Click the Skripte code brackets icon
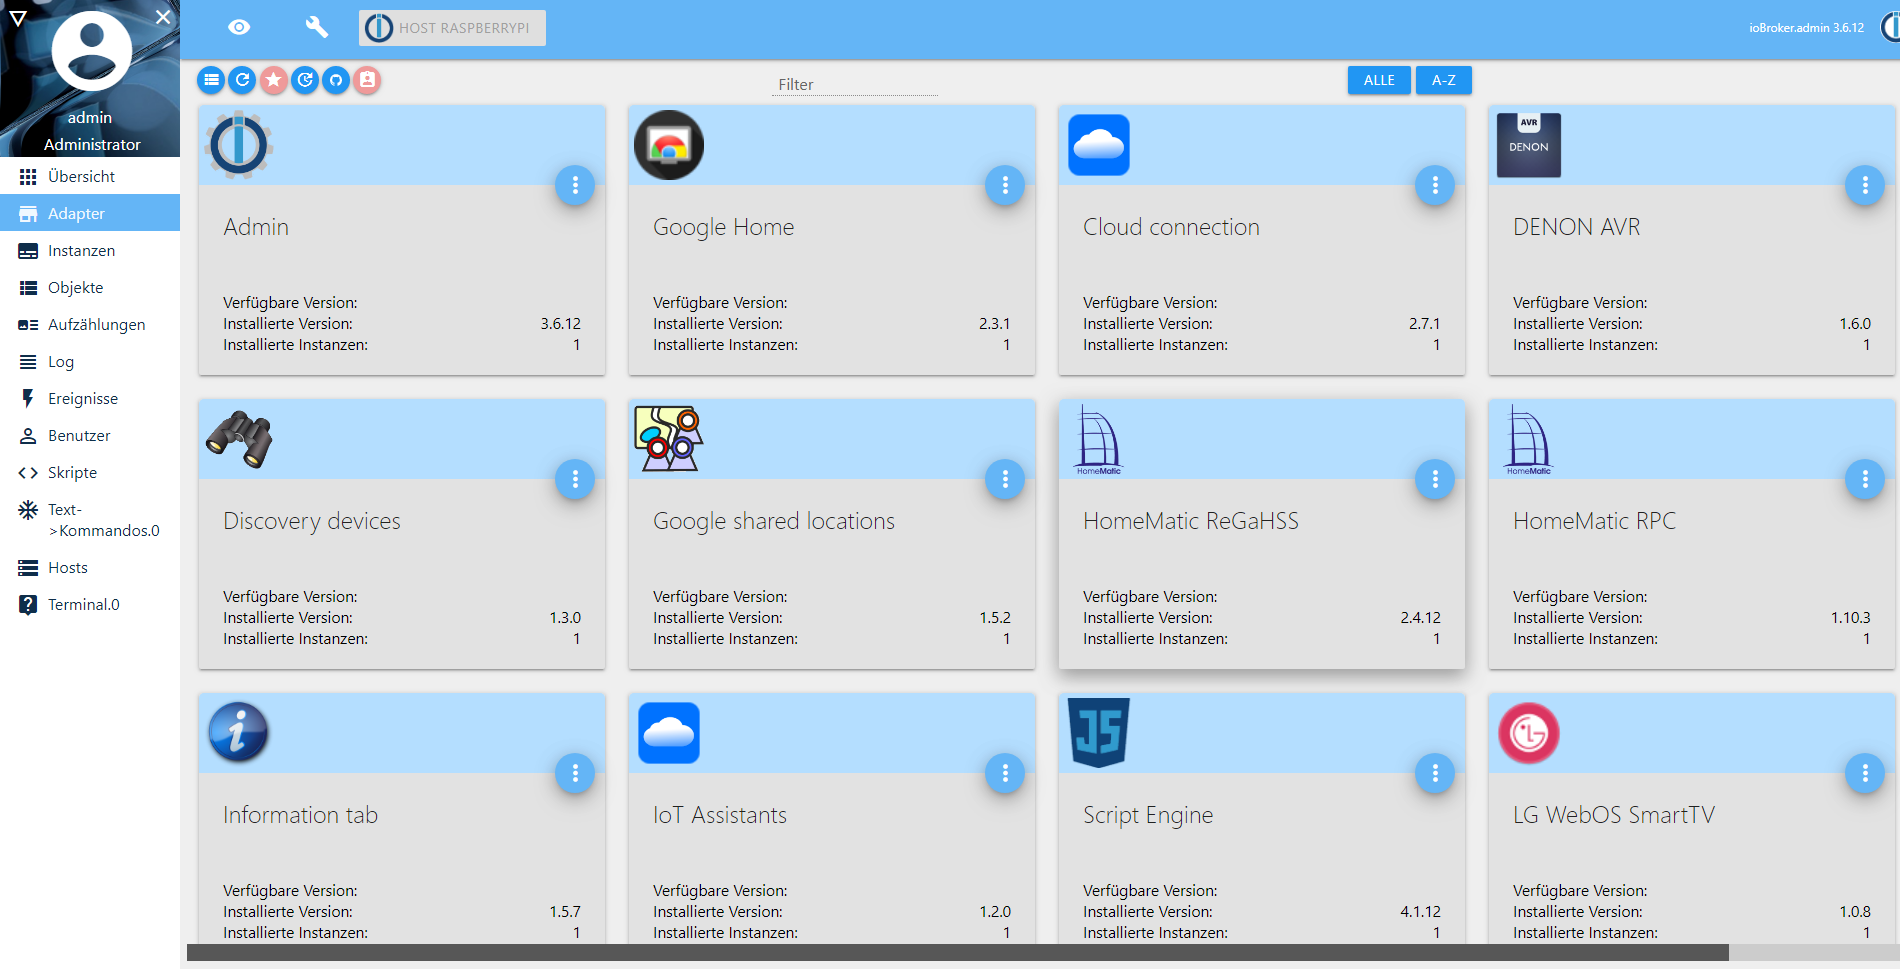The image size is (1900, 969). 28,473
